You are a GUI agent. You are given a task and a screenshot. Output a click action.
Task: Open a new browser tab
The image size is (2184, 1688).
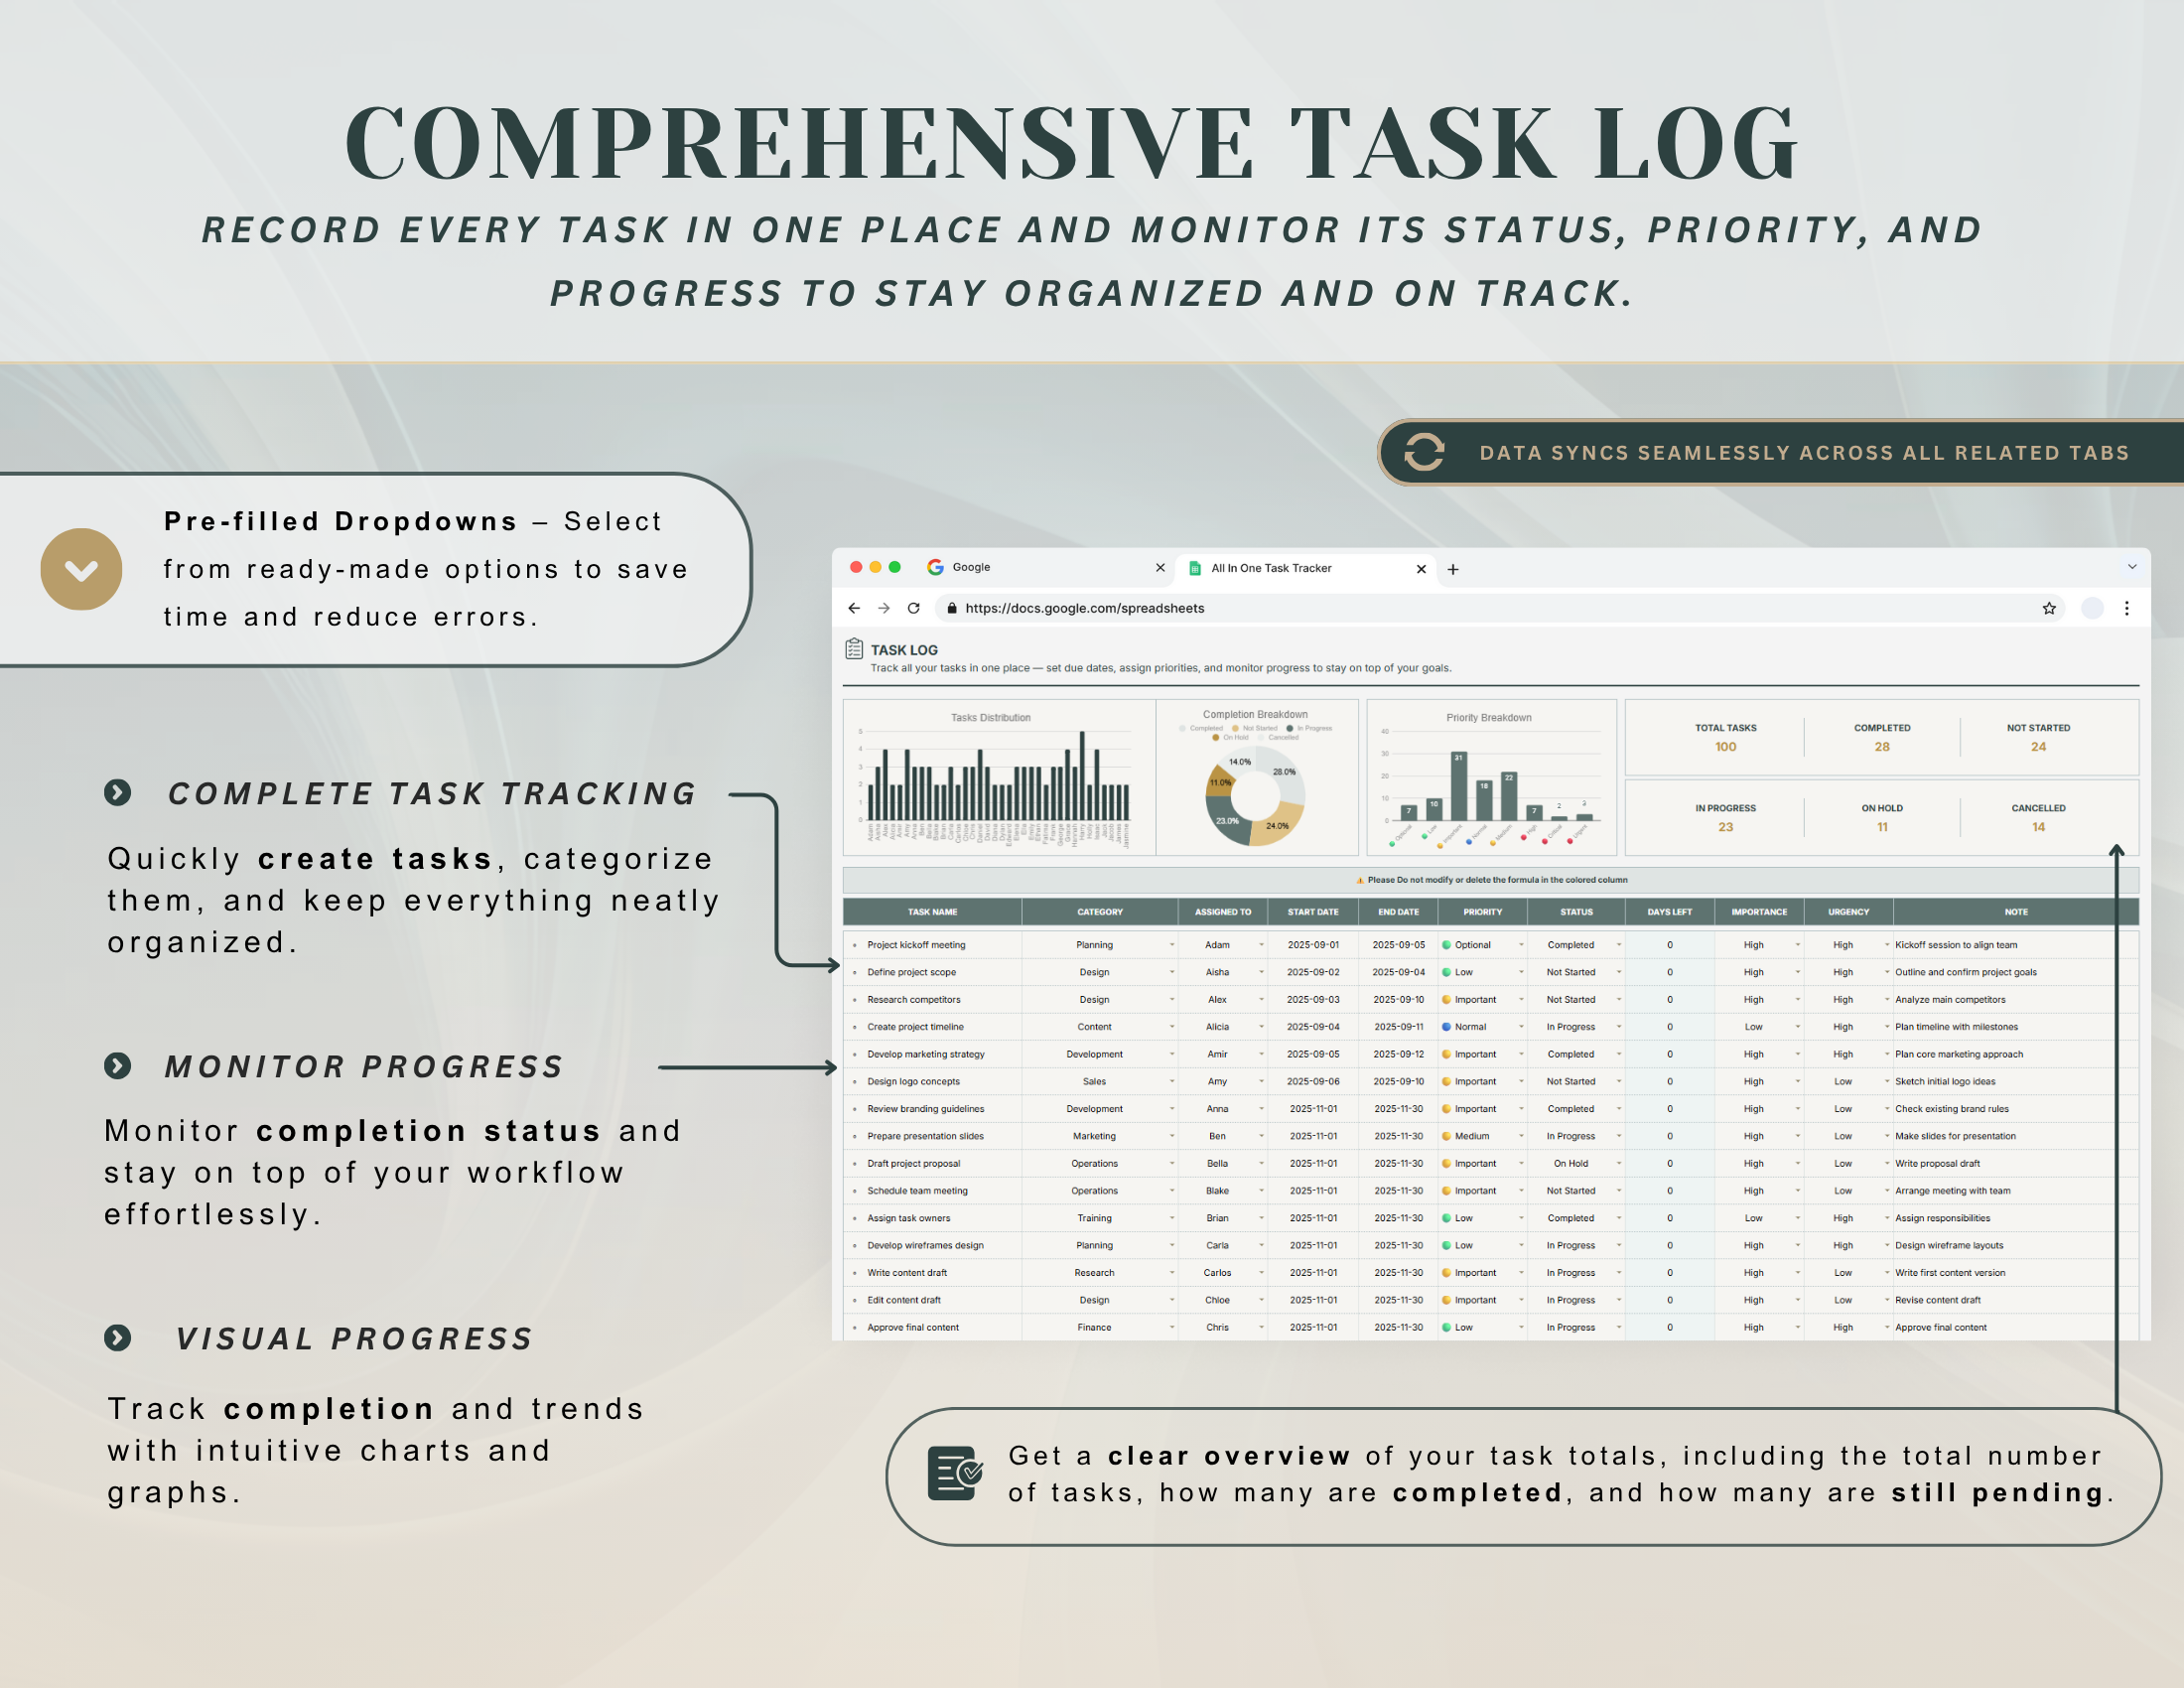1453,569
